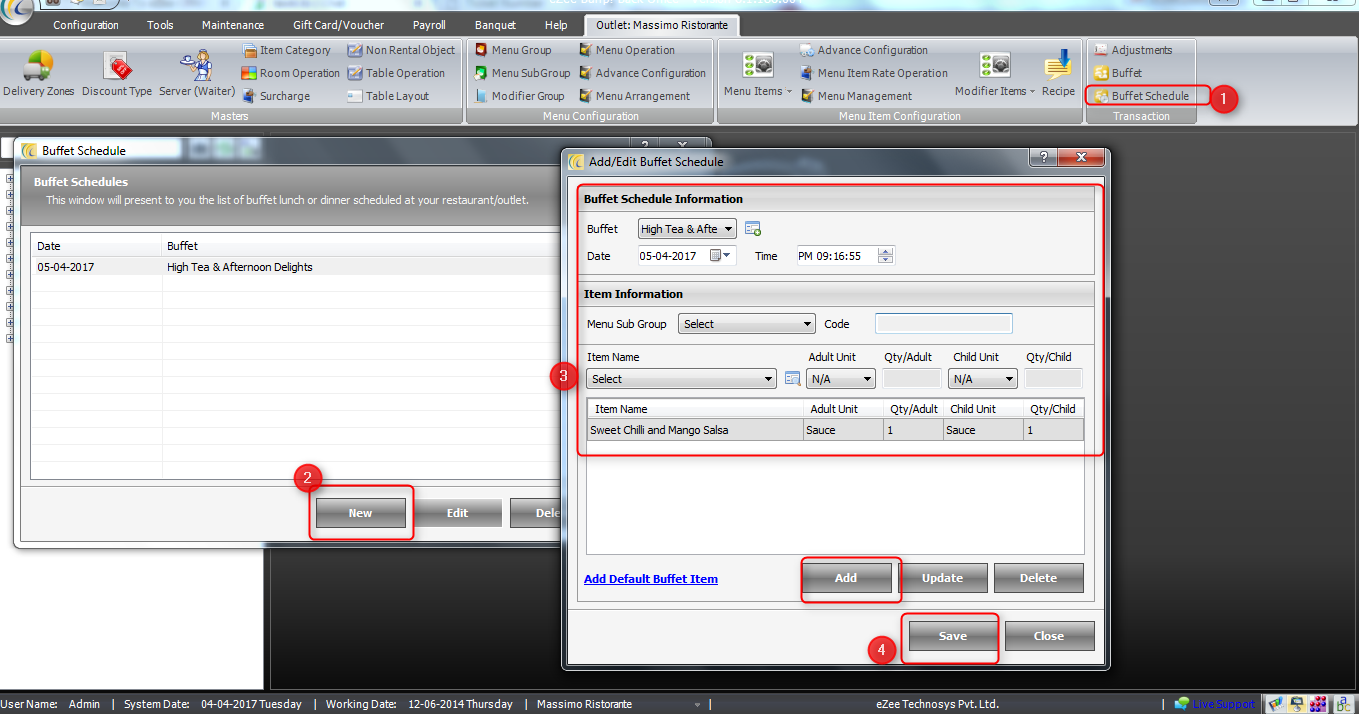Open Modifier Group configuration
1359x714 pixels.
coord(519,96)
